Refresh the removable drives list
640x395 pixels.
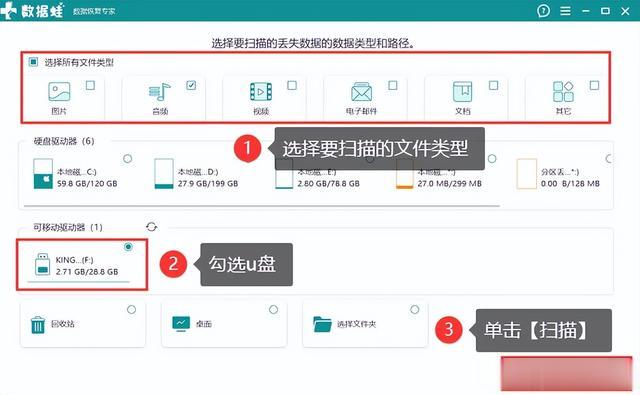coord(151,227)
